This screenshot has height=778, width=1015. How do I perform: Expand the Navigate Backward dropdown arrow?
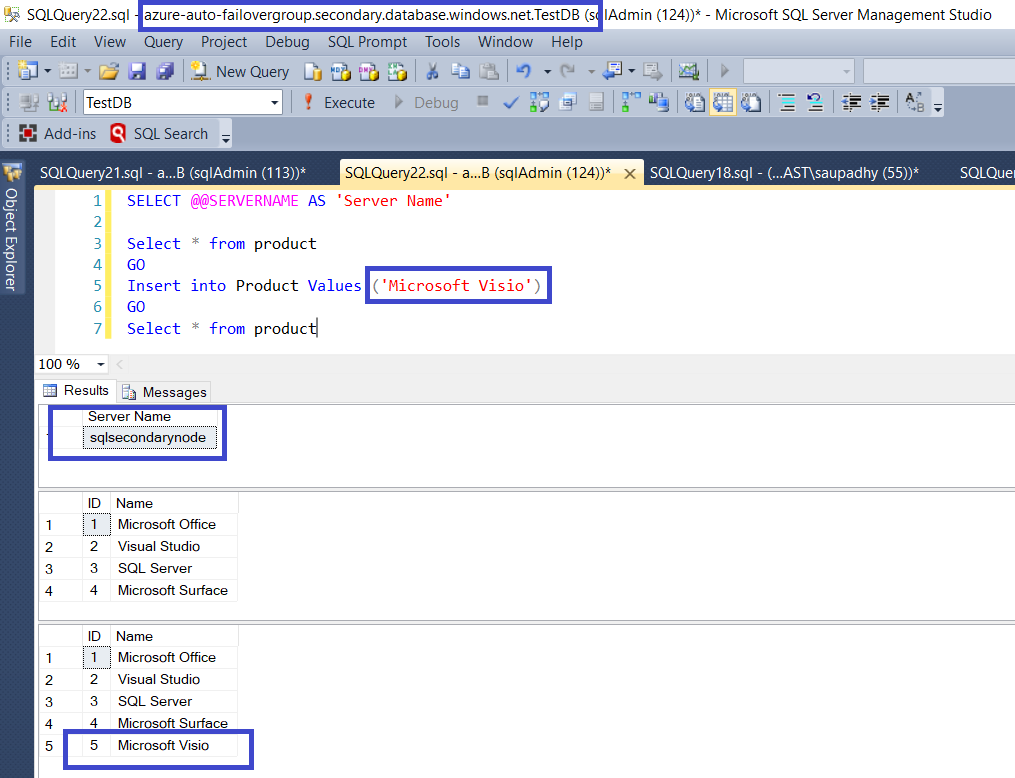point(631,71)
